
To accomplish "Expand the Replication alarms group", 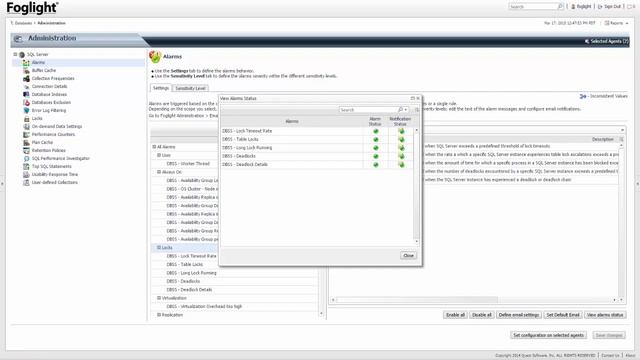I will pyautogui.click(x=159, y=315).
